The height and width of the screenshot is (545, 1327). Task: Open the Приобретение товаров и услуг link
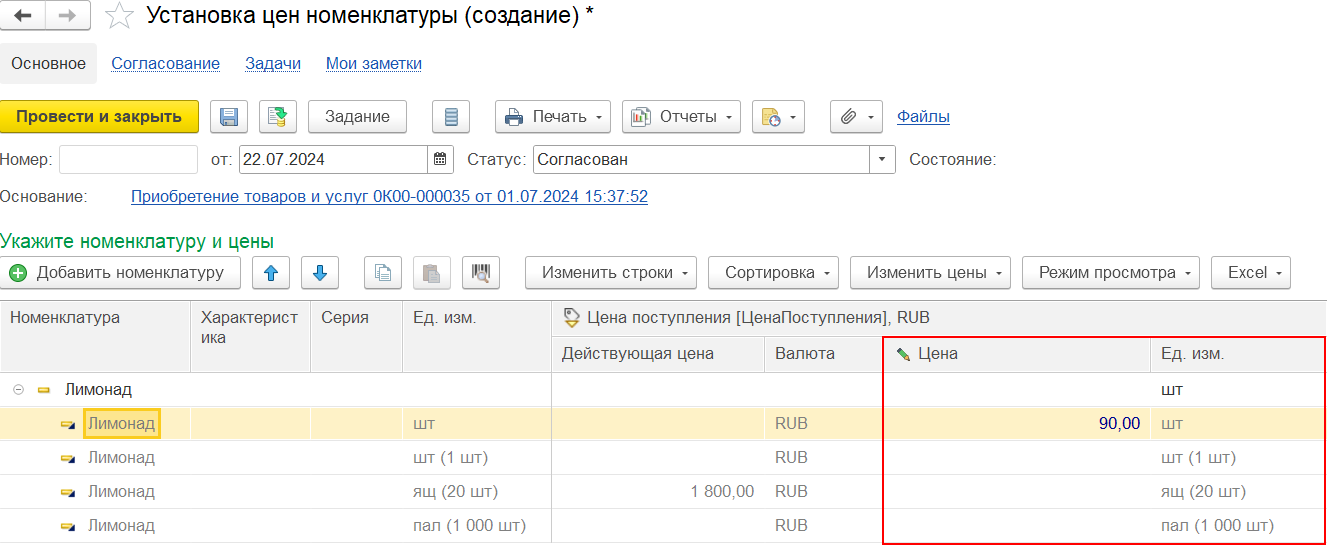pyautogui.click(x=389, y=197)
